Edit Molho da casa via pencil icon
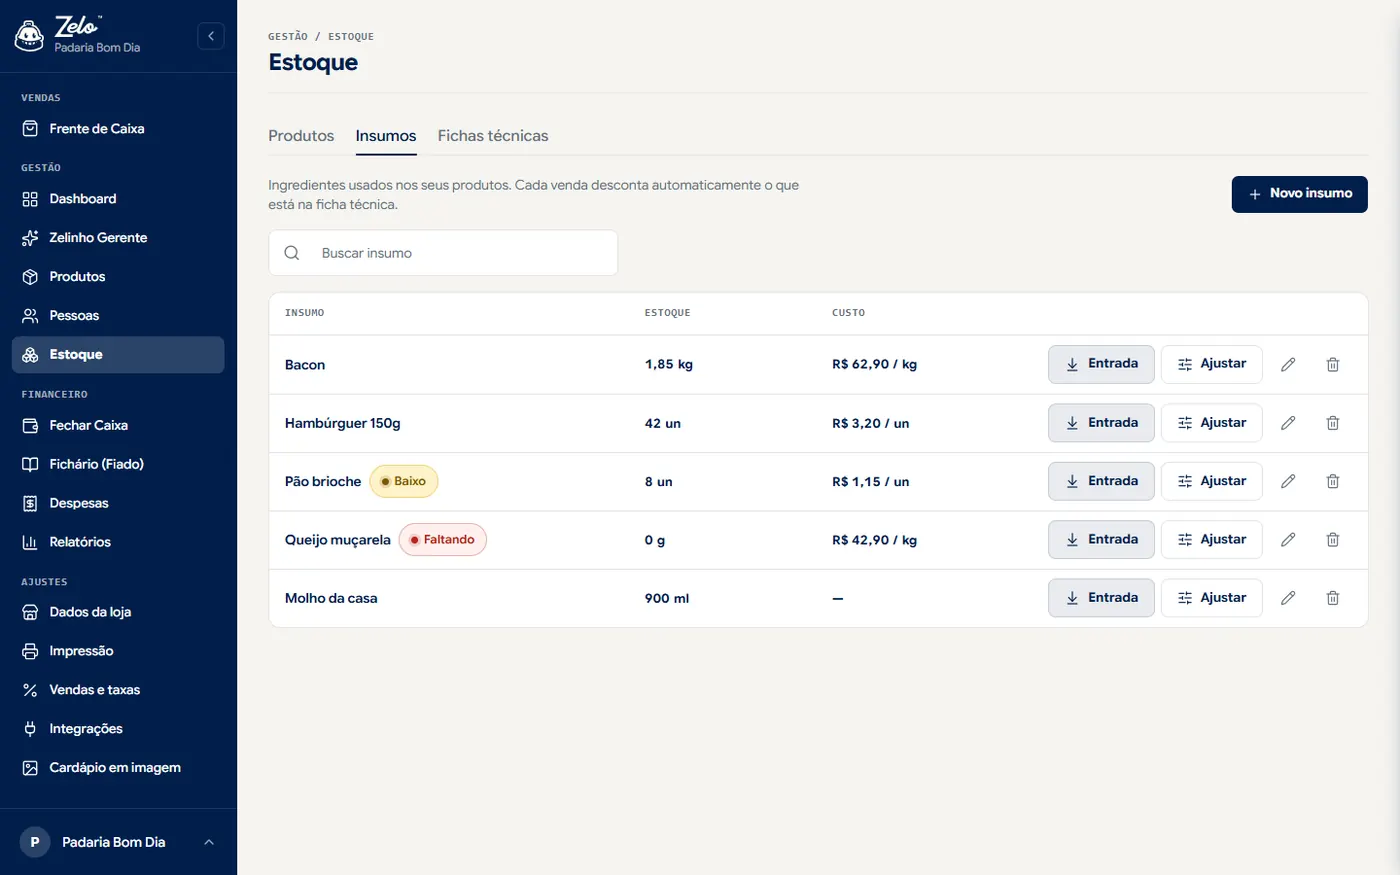This screenshot has width=1400, height=875. pyautogui.click(x=1288, y=598)
